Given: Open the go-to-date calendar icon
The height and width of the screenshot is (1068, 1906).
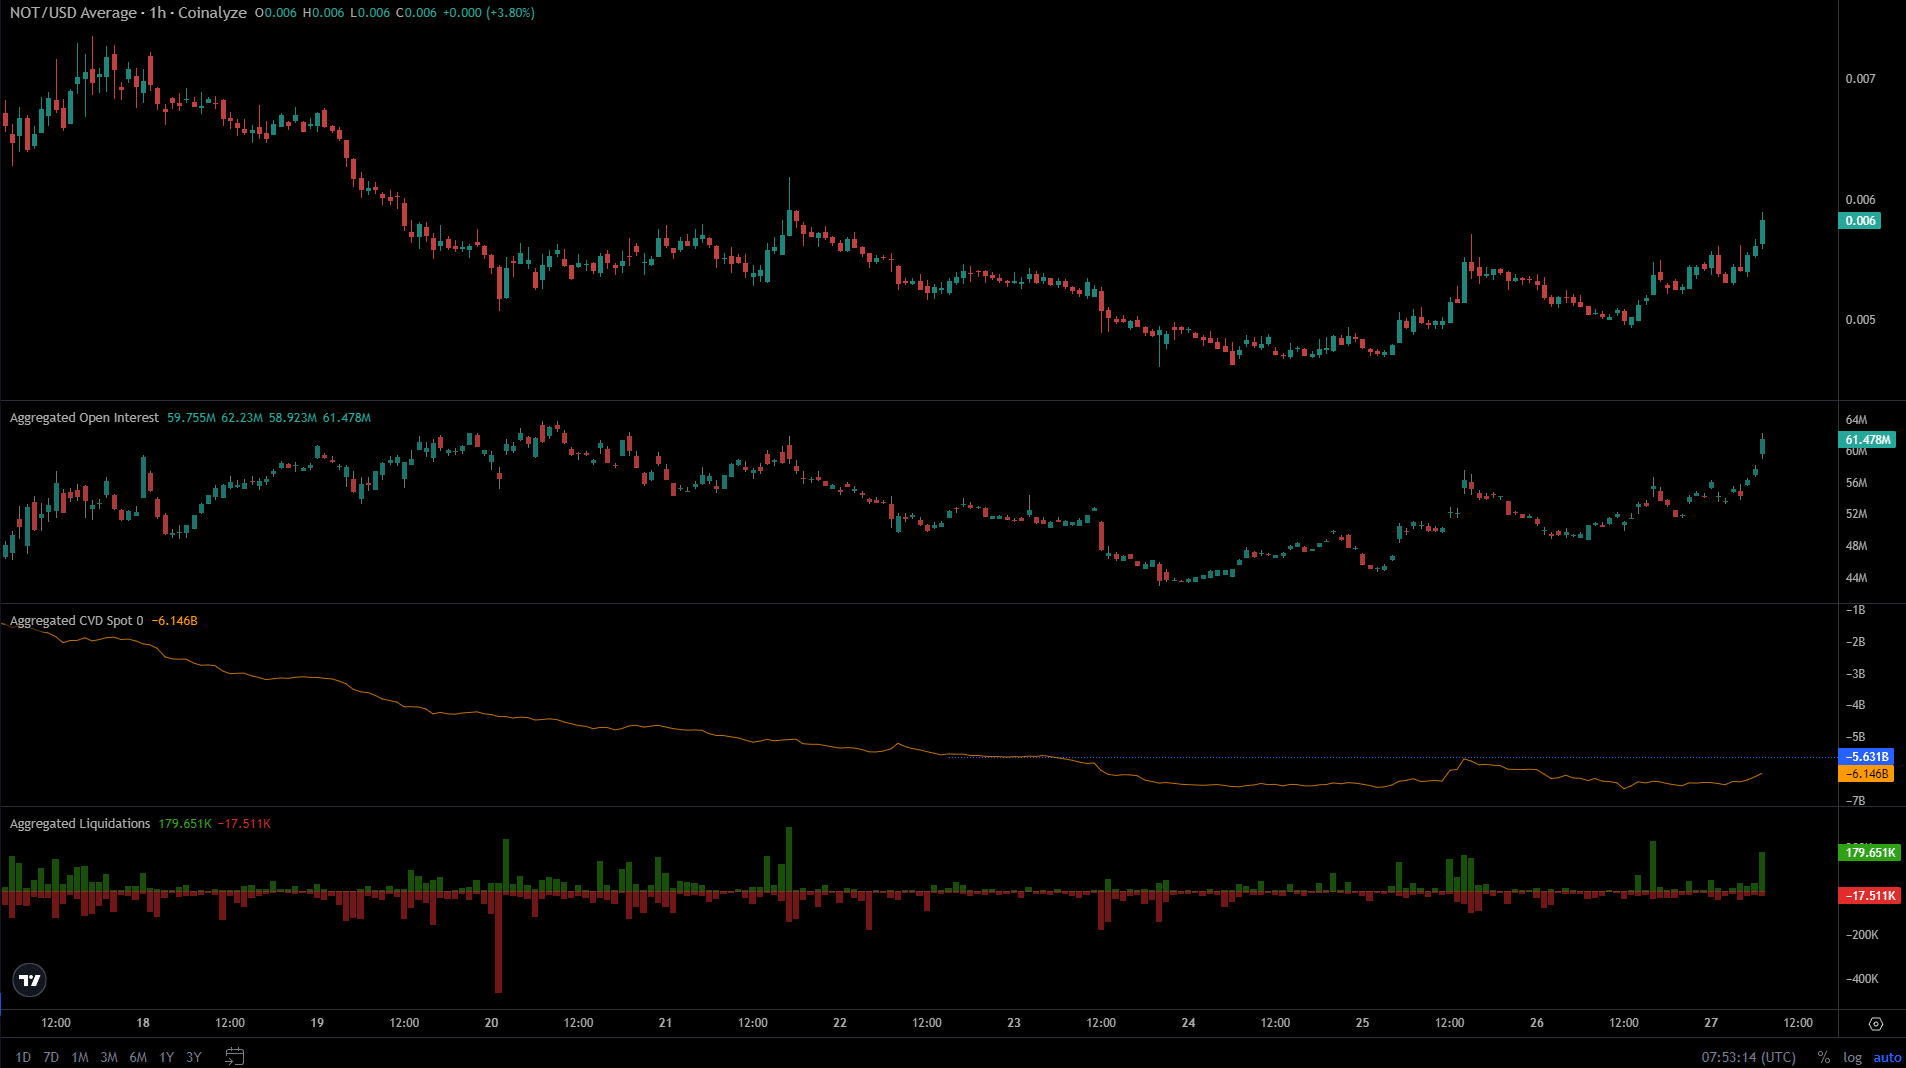Looking at the screenshot, I should (235, 1056).
